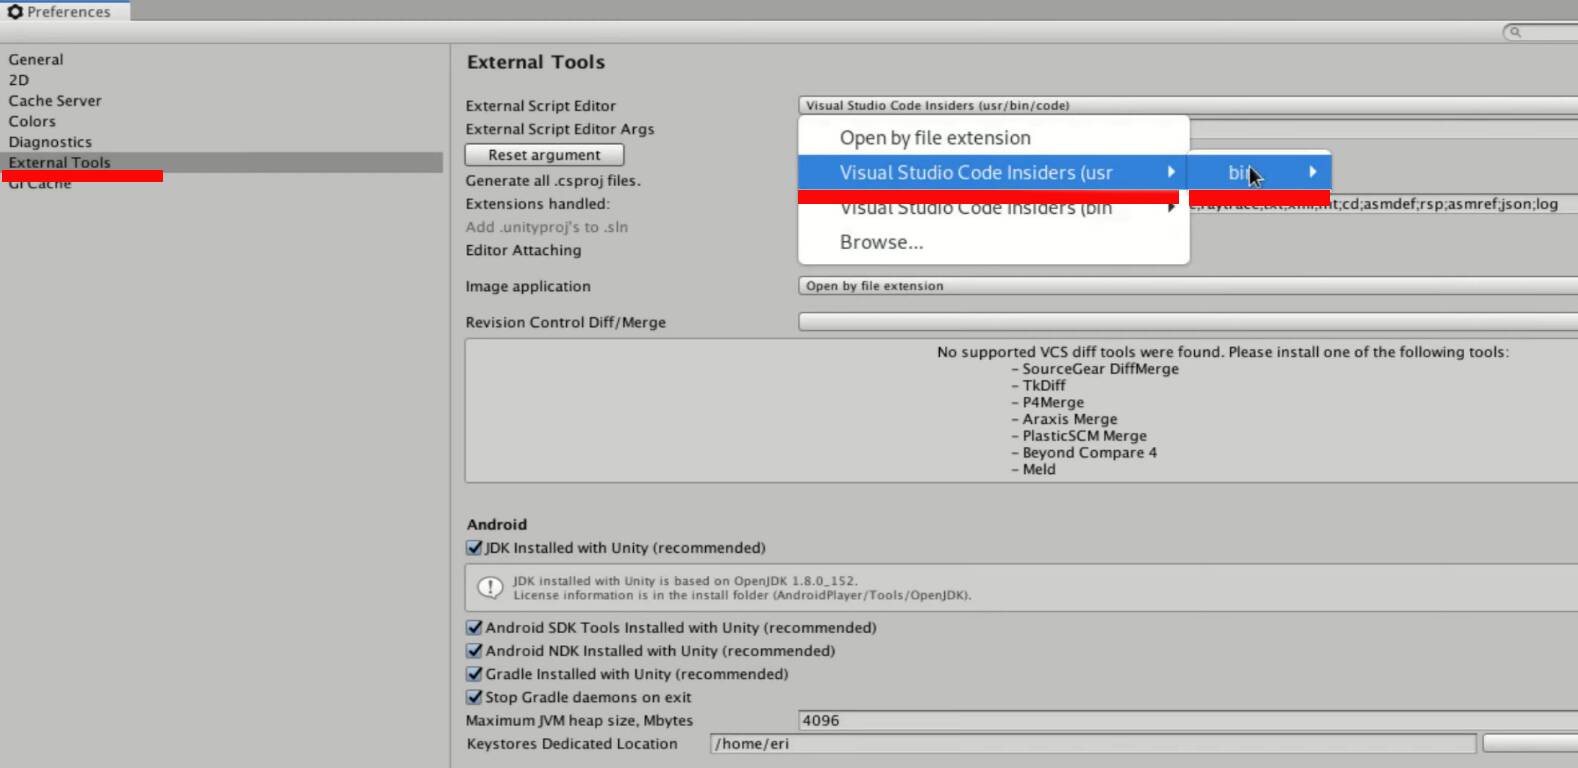Select External Tools in the sidebar

pos(222,162)
